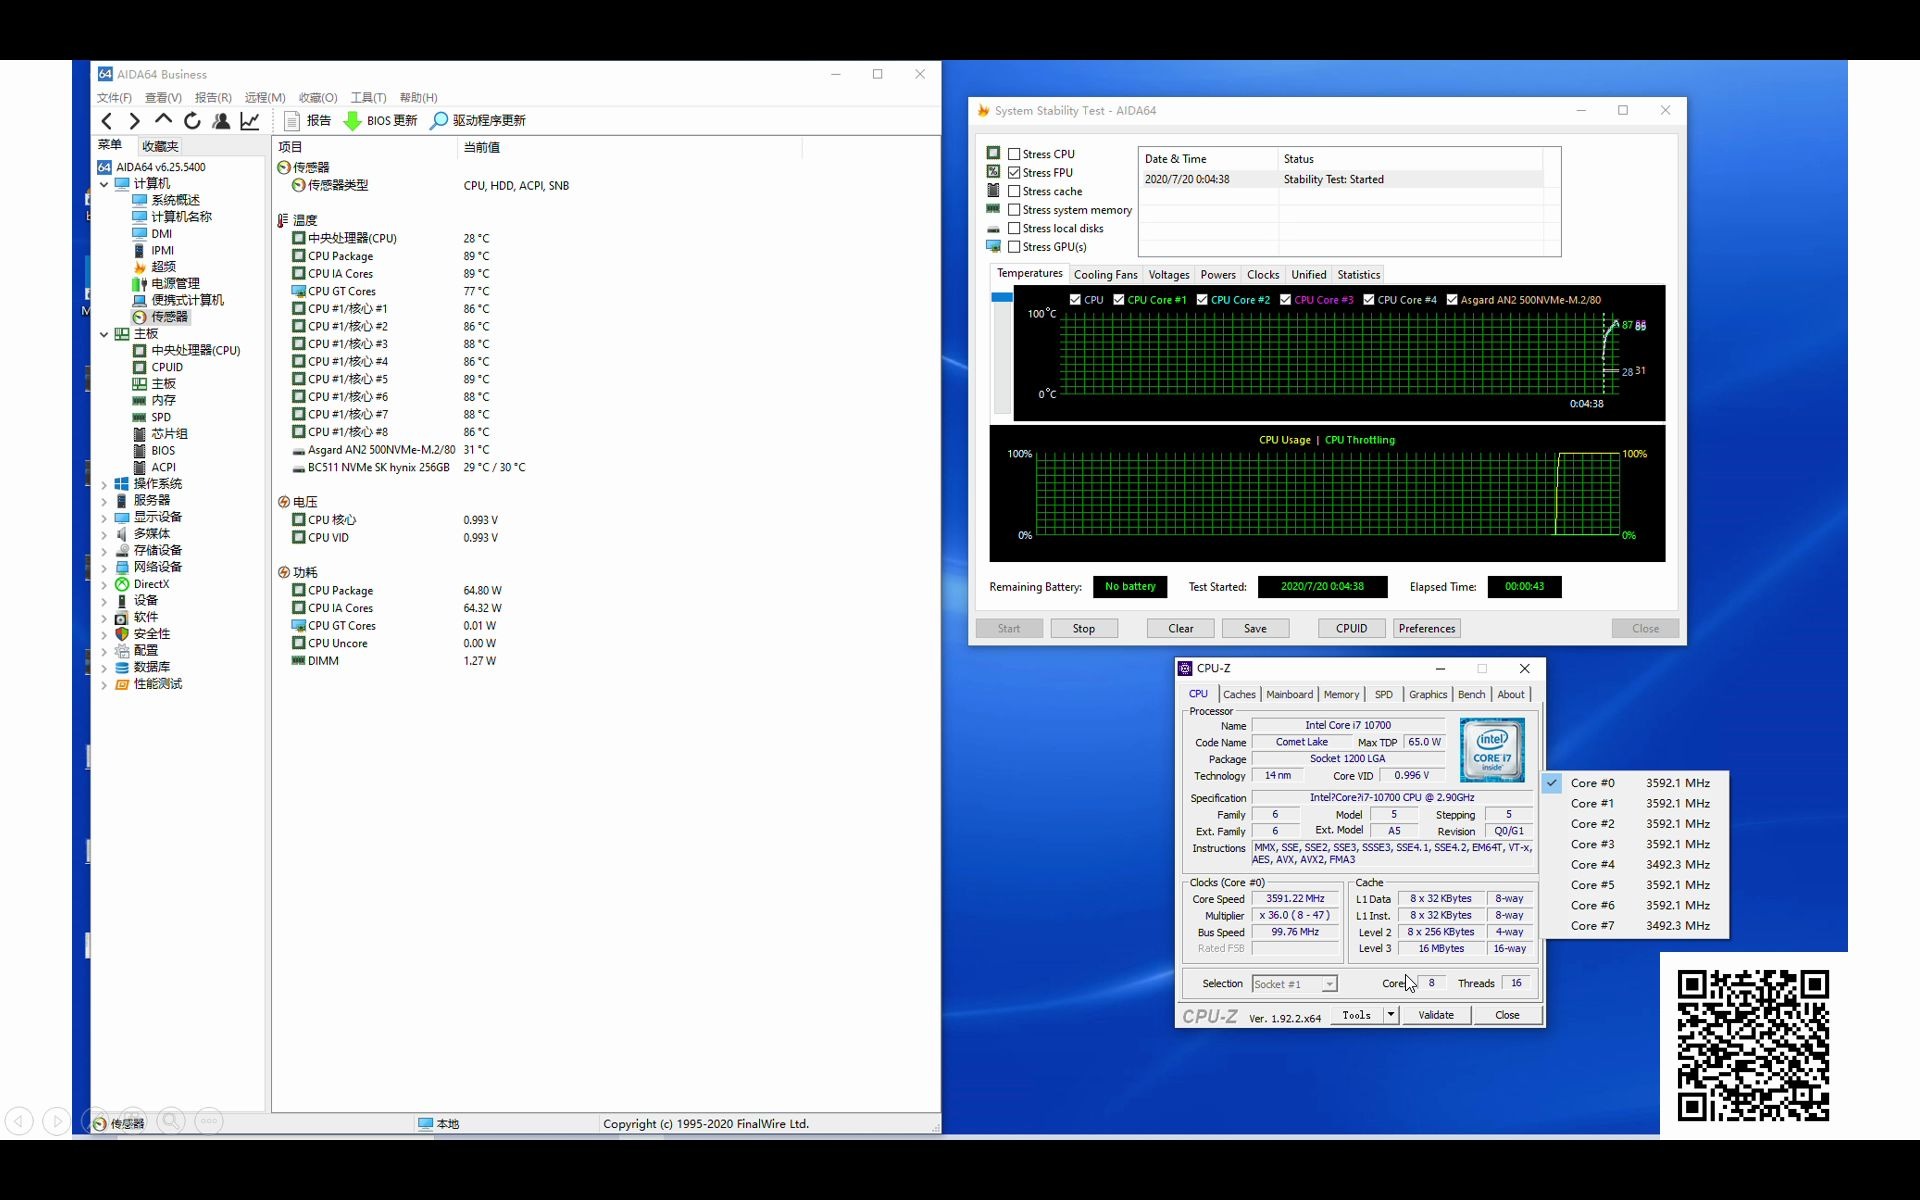Expand the 网络设备 tree node

[104, 568]
